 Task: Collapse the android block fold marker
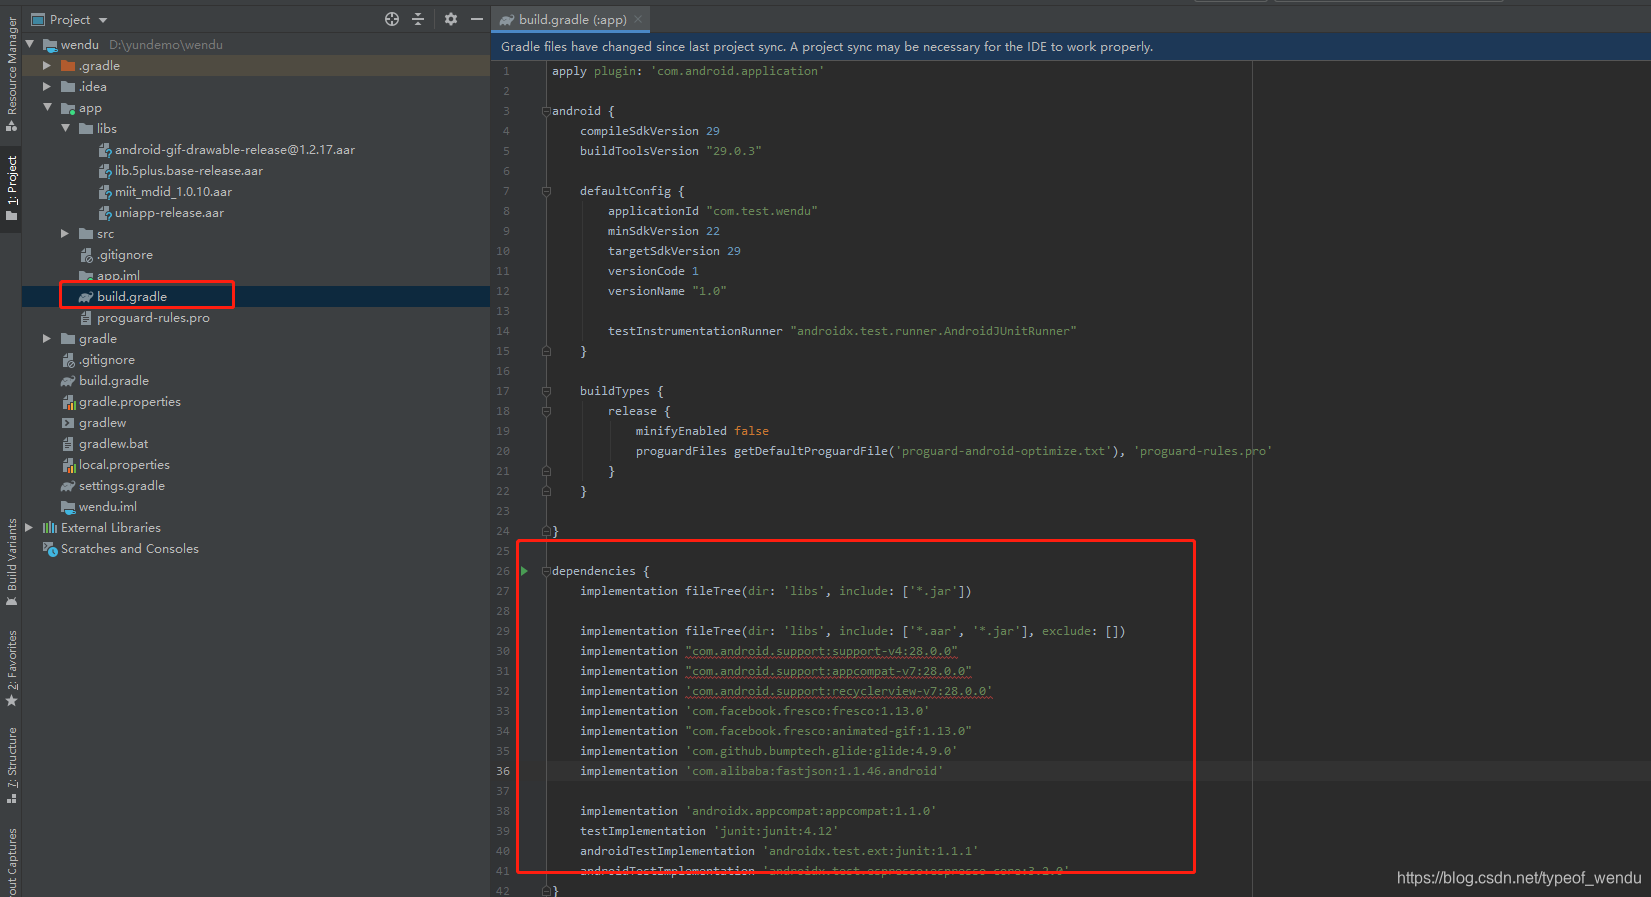(x=546, y=111)
